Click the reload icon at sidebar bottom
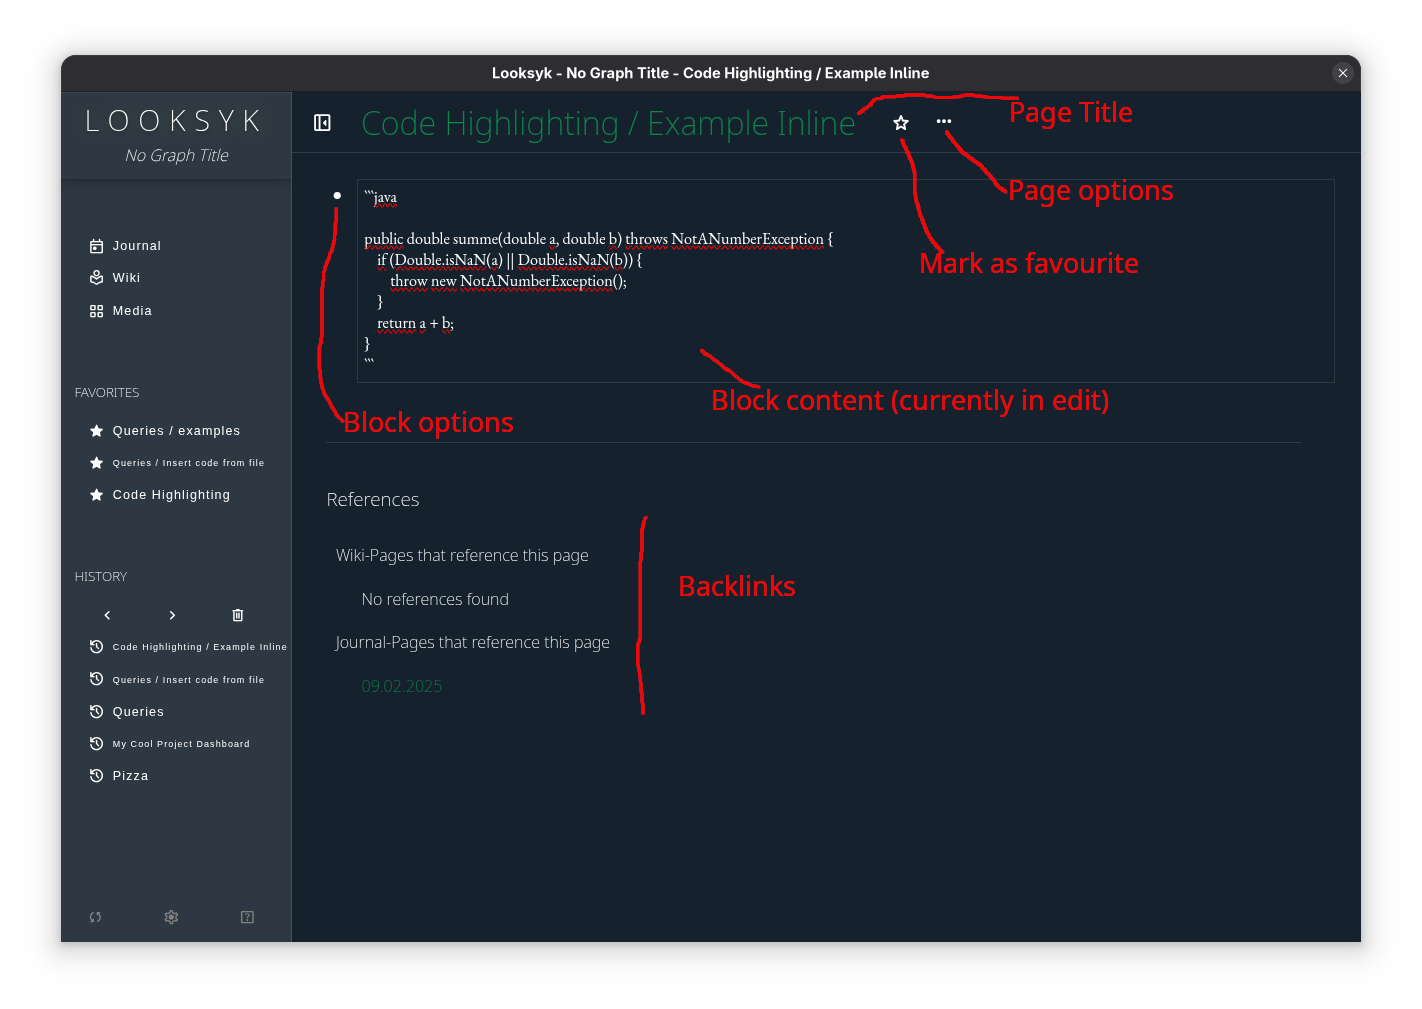 pos(95,917)
